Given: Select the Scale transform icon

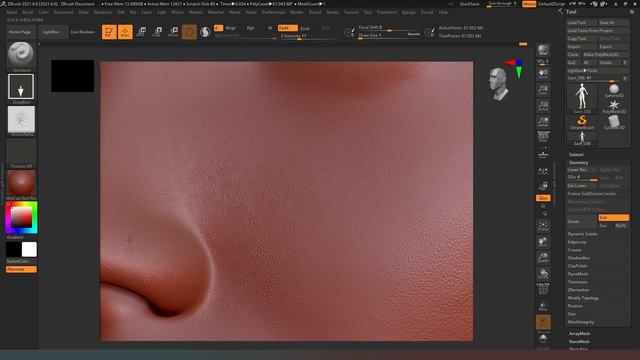Looking at the screenshot, I should click(157, 32).
